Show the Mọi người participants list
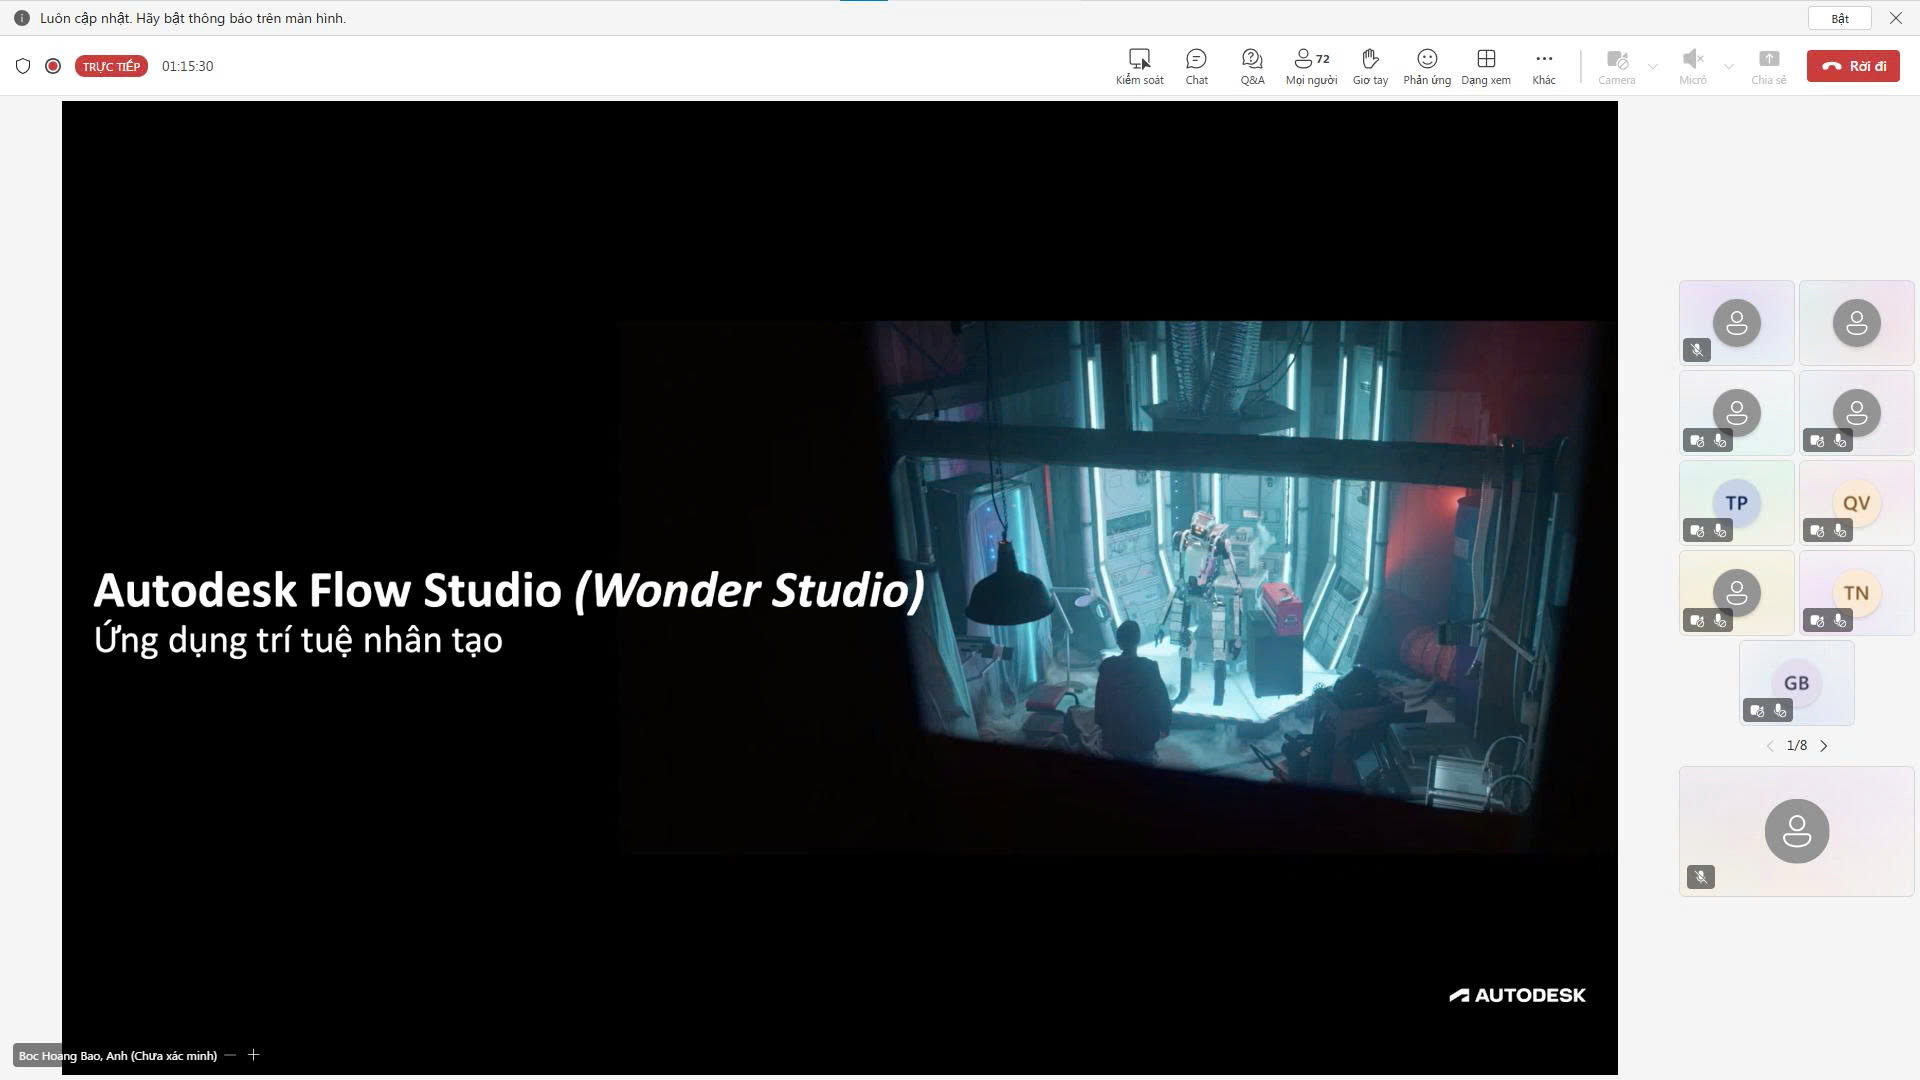This screenshot has height=1080, width=1920. 1311,66
